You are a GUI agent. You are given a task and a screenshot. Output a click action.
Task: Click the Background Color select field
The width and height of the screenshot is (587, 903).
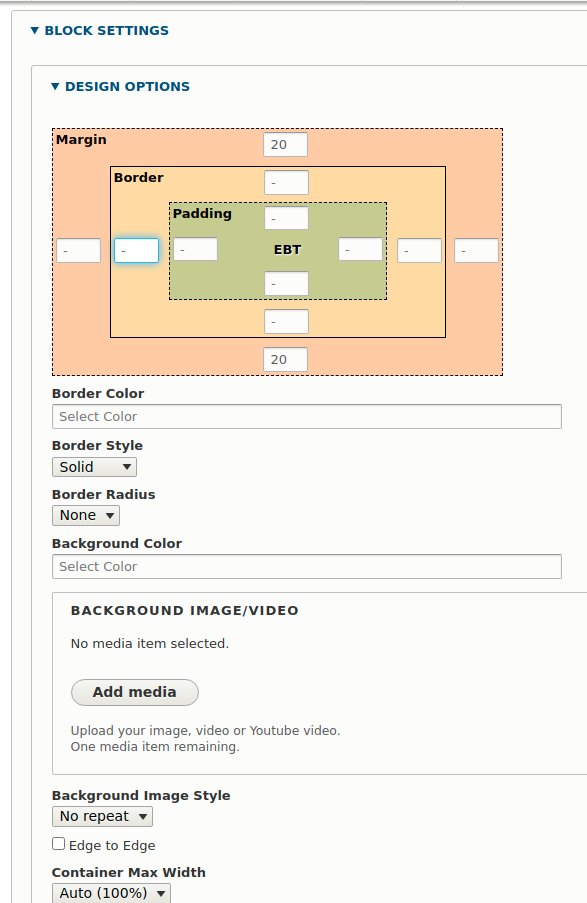[x=306, y=567]
